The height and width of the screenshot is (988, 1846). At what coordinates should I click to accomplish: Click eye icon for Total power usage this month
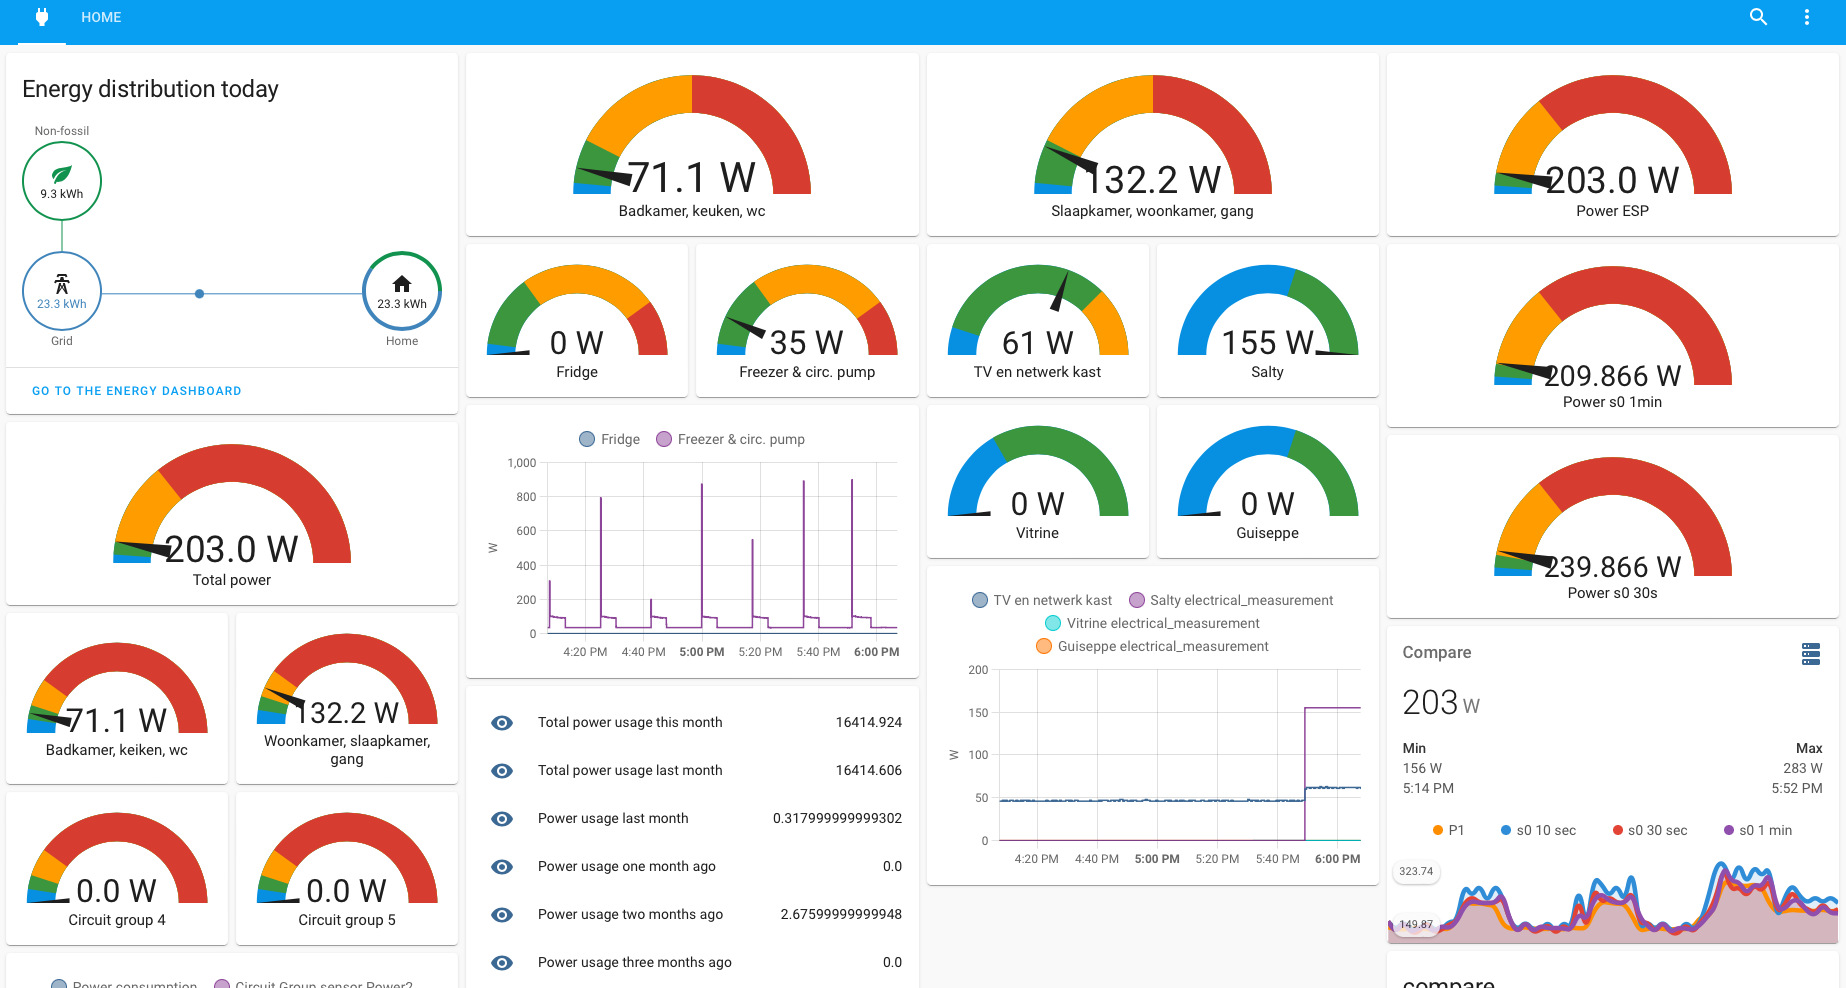click(x=502, y=723)
